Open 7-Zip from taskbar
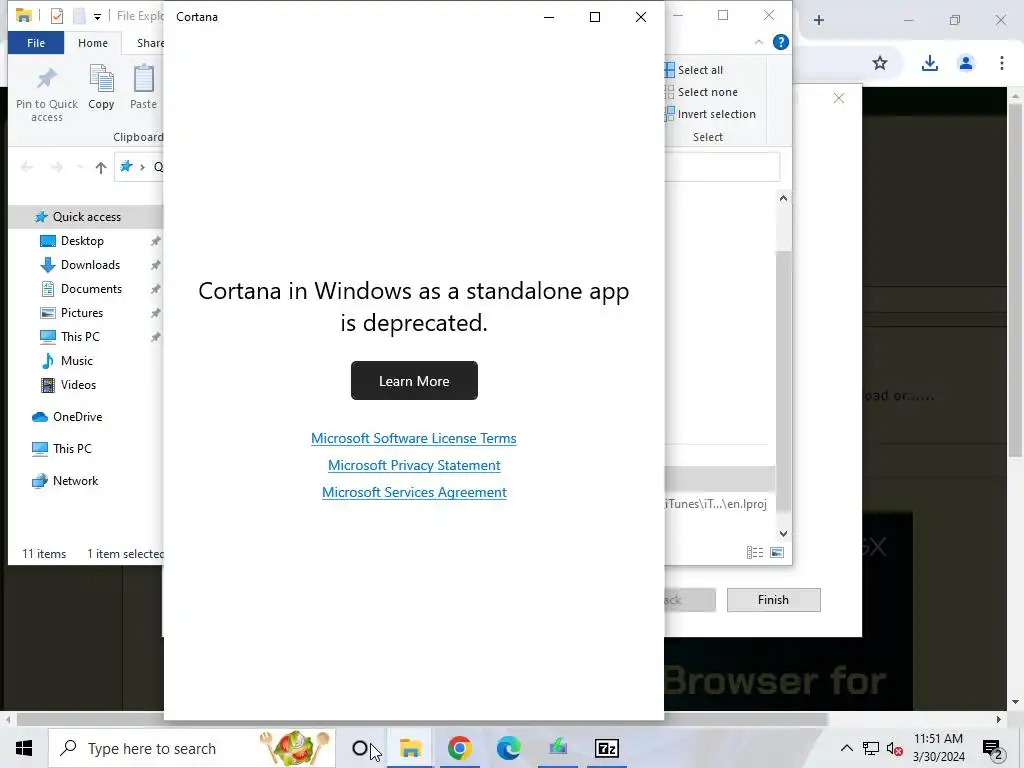Image resolution: width=1024 pixels, height=768 pixels. (607, 748)
